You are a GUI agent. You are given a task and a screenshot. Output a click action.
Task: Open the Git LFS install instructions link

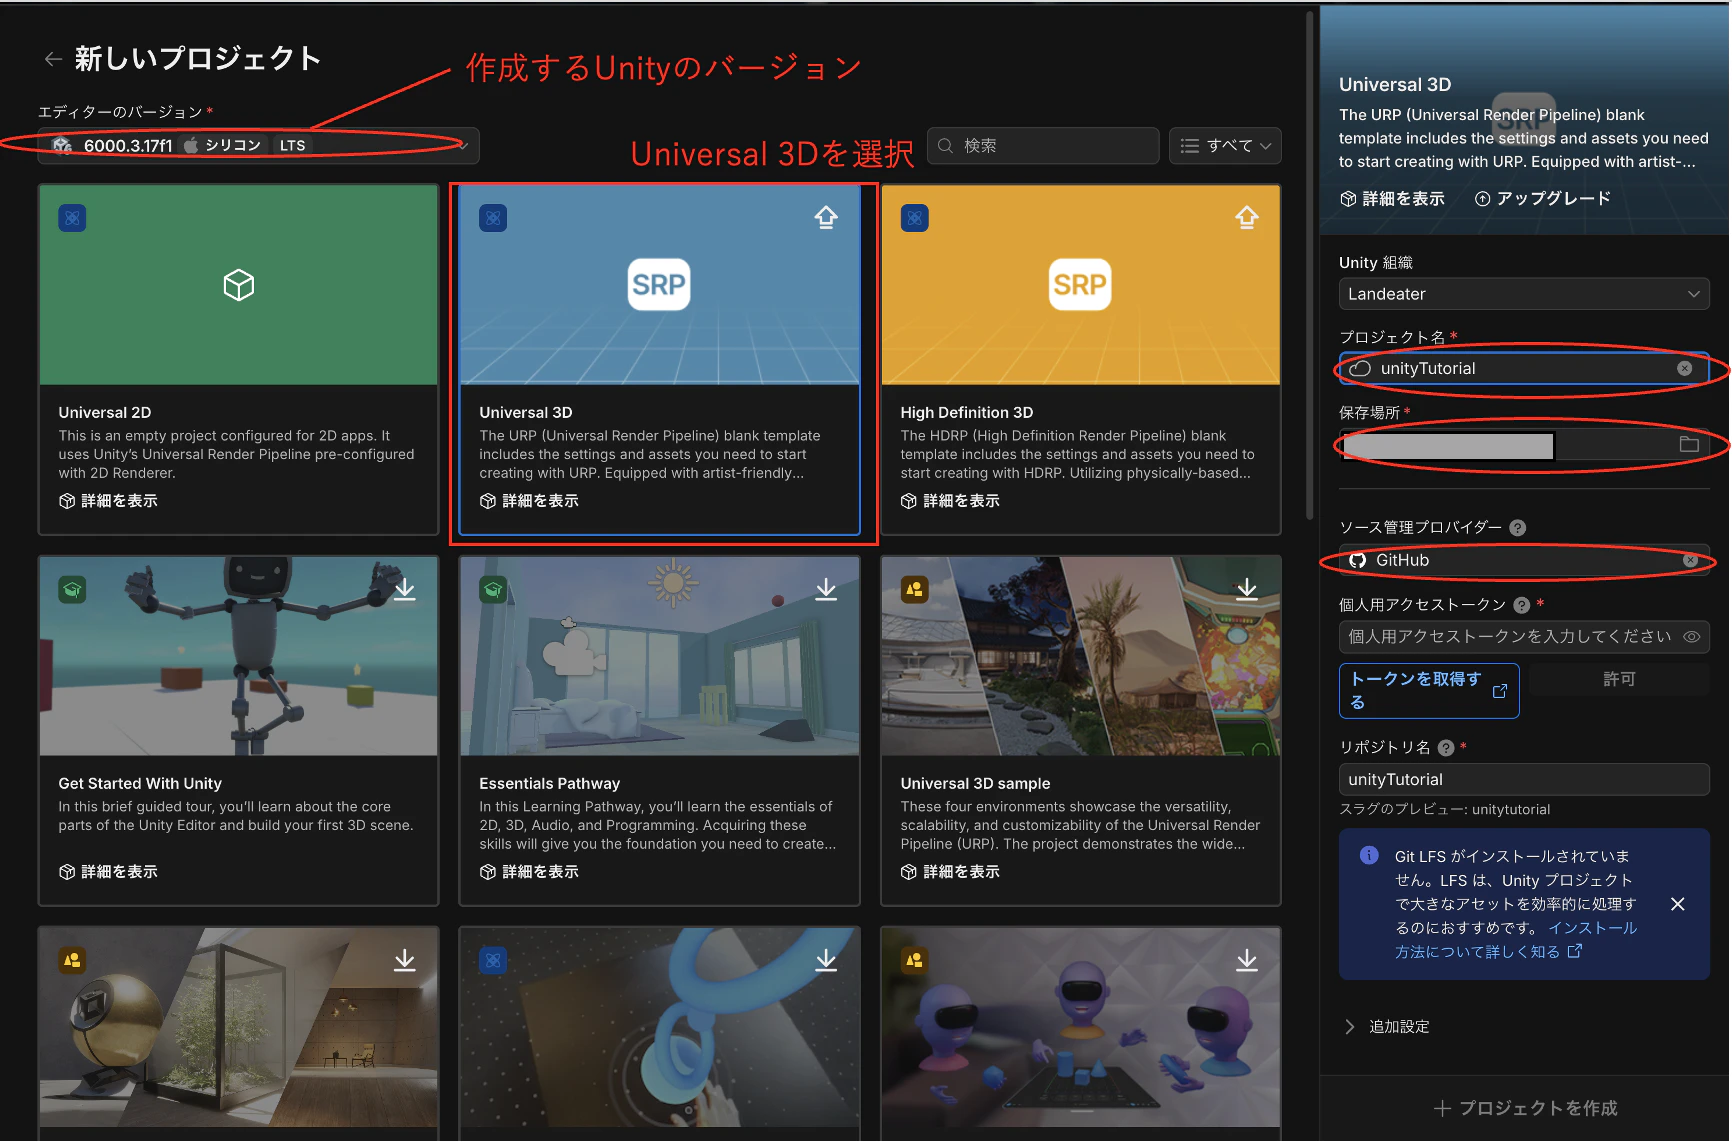[x=1516, y=940]
